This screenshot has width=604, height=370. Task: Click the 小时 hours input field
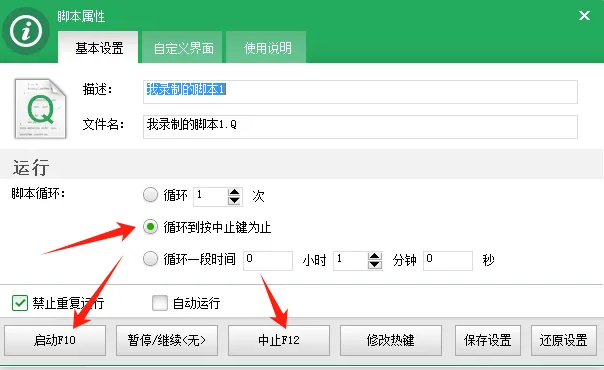pos(268,261)
